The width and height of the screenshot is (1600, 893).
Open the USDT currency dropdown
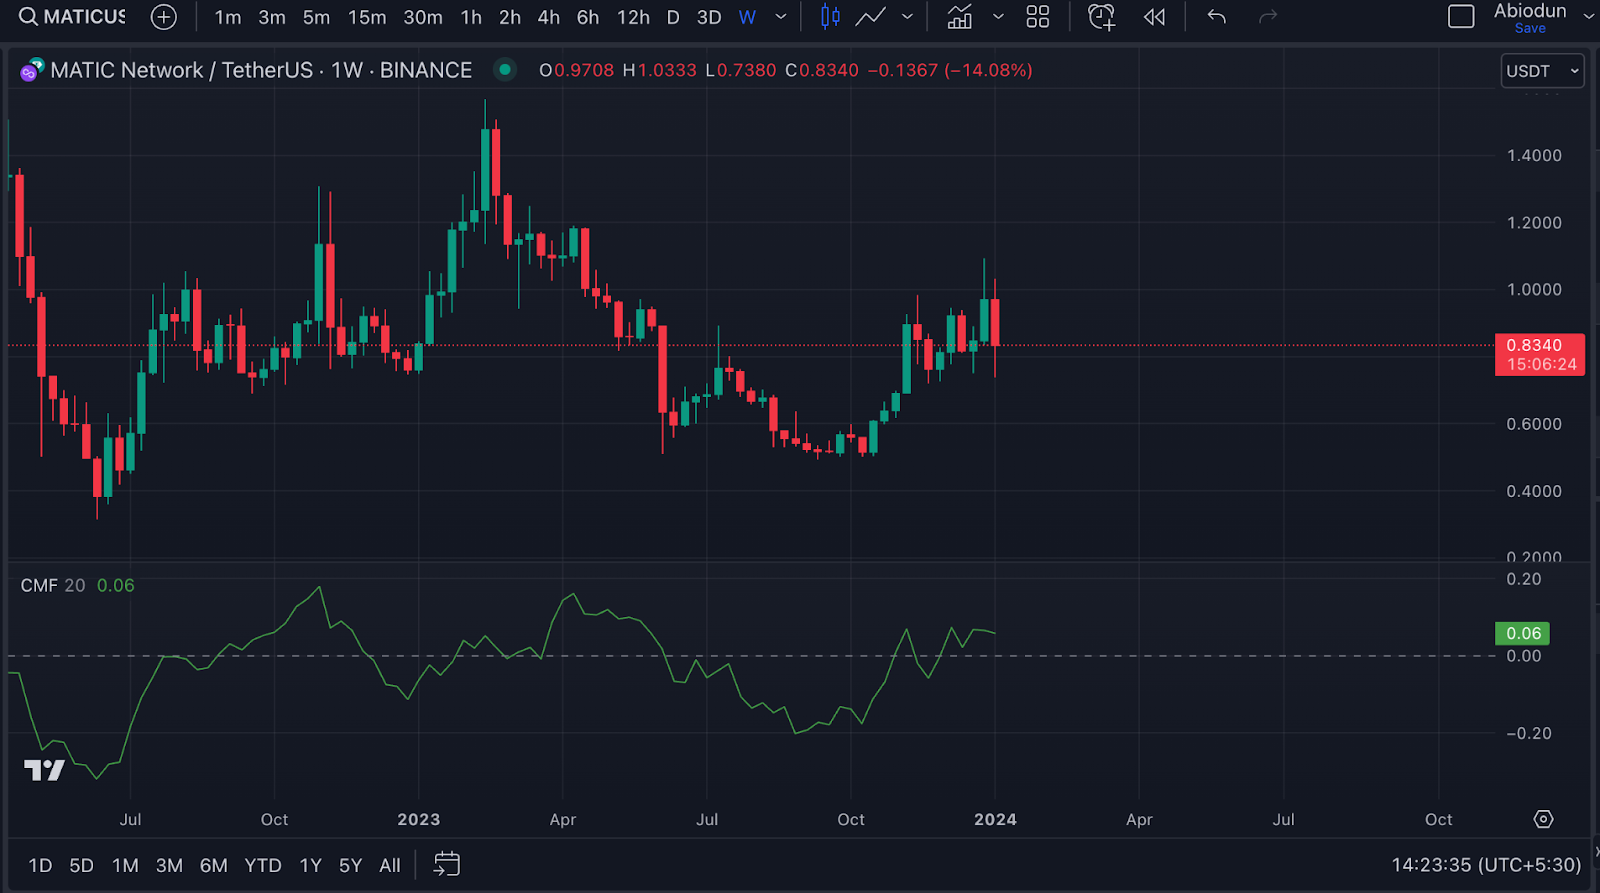click(x=1543, y=71)
